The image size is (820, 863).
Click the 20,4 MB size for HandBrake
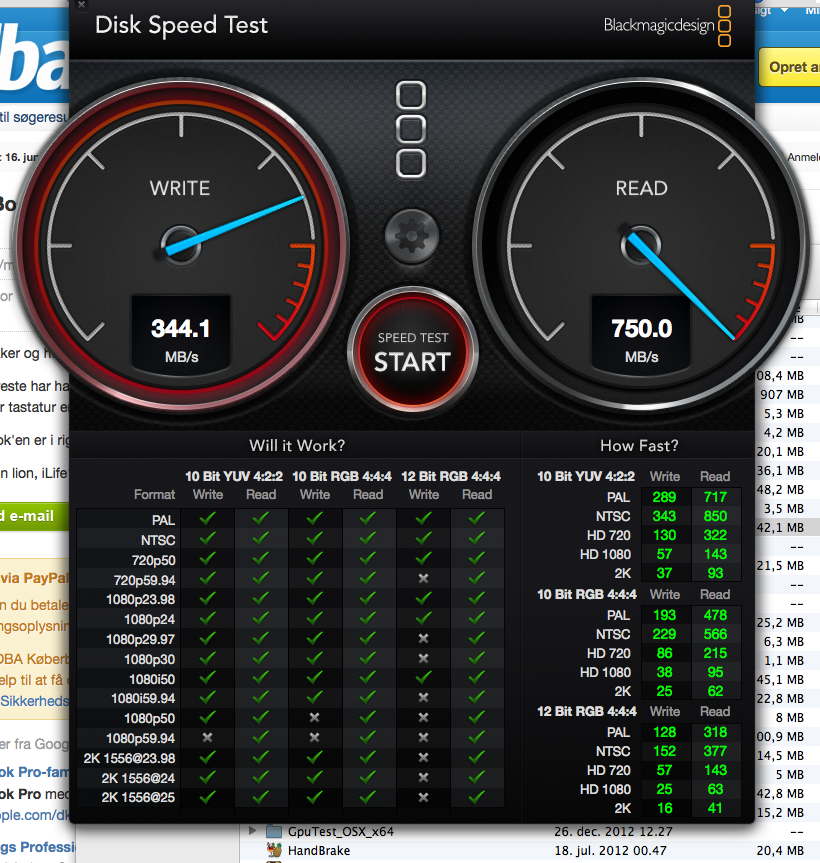(780, 851)
